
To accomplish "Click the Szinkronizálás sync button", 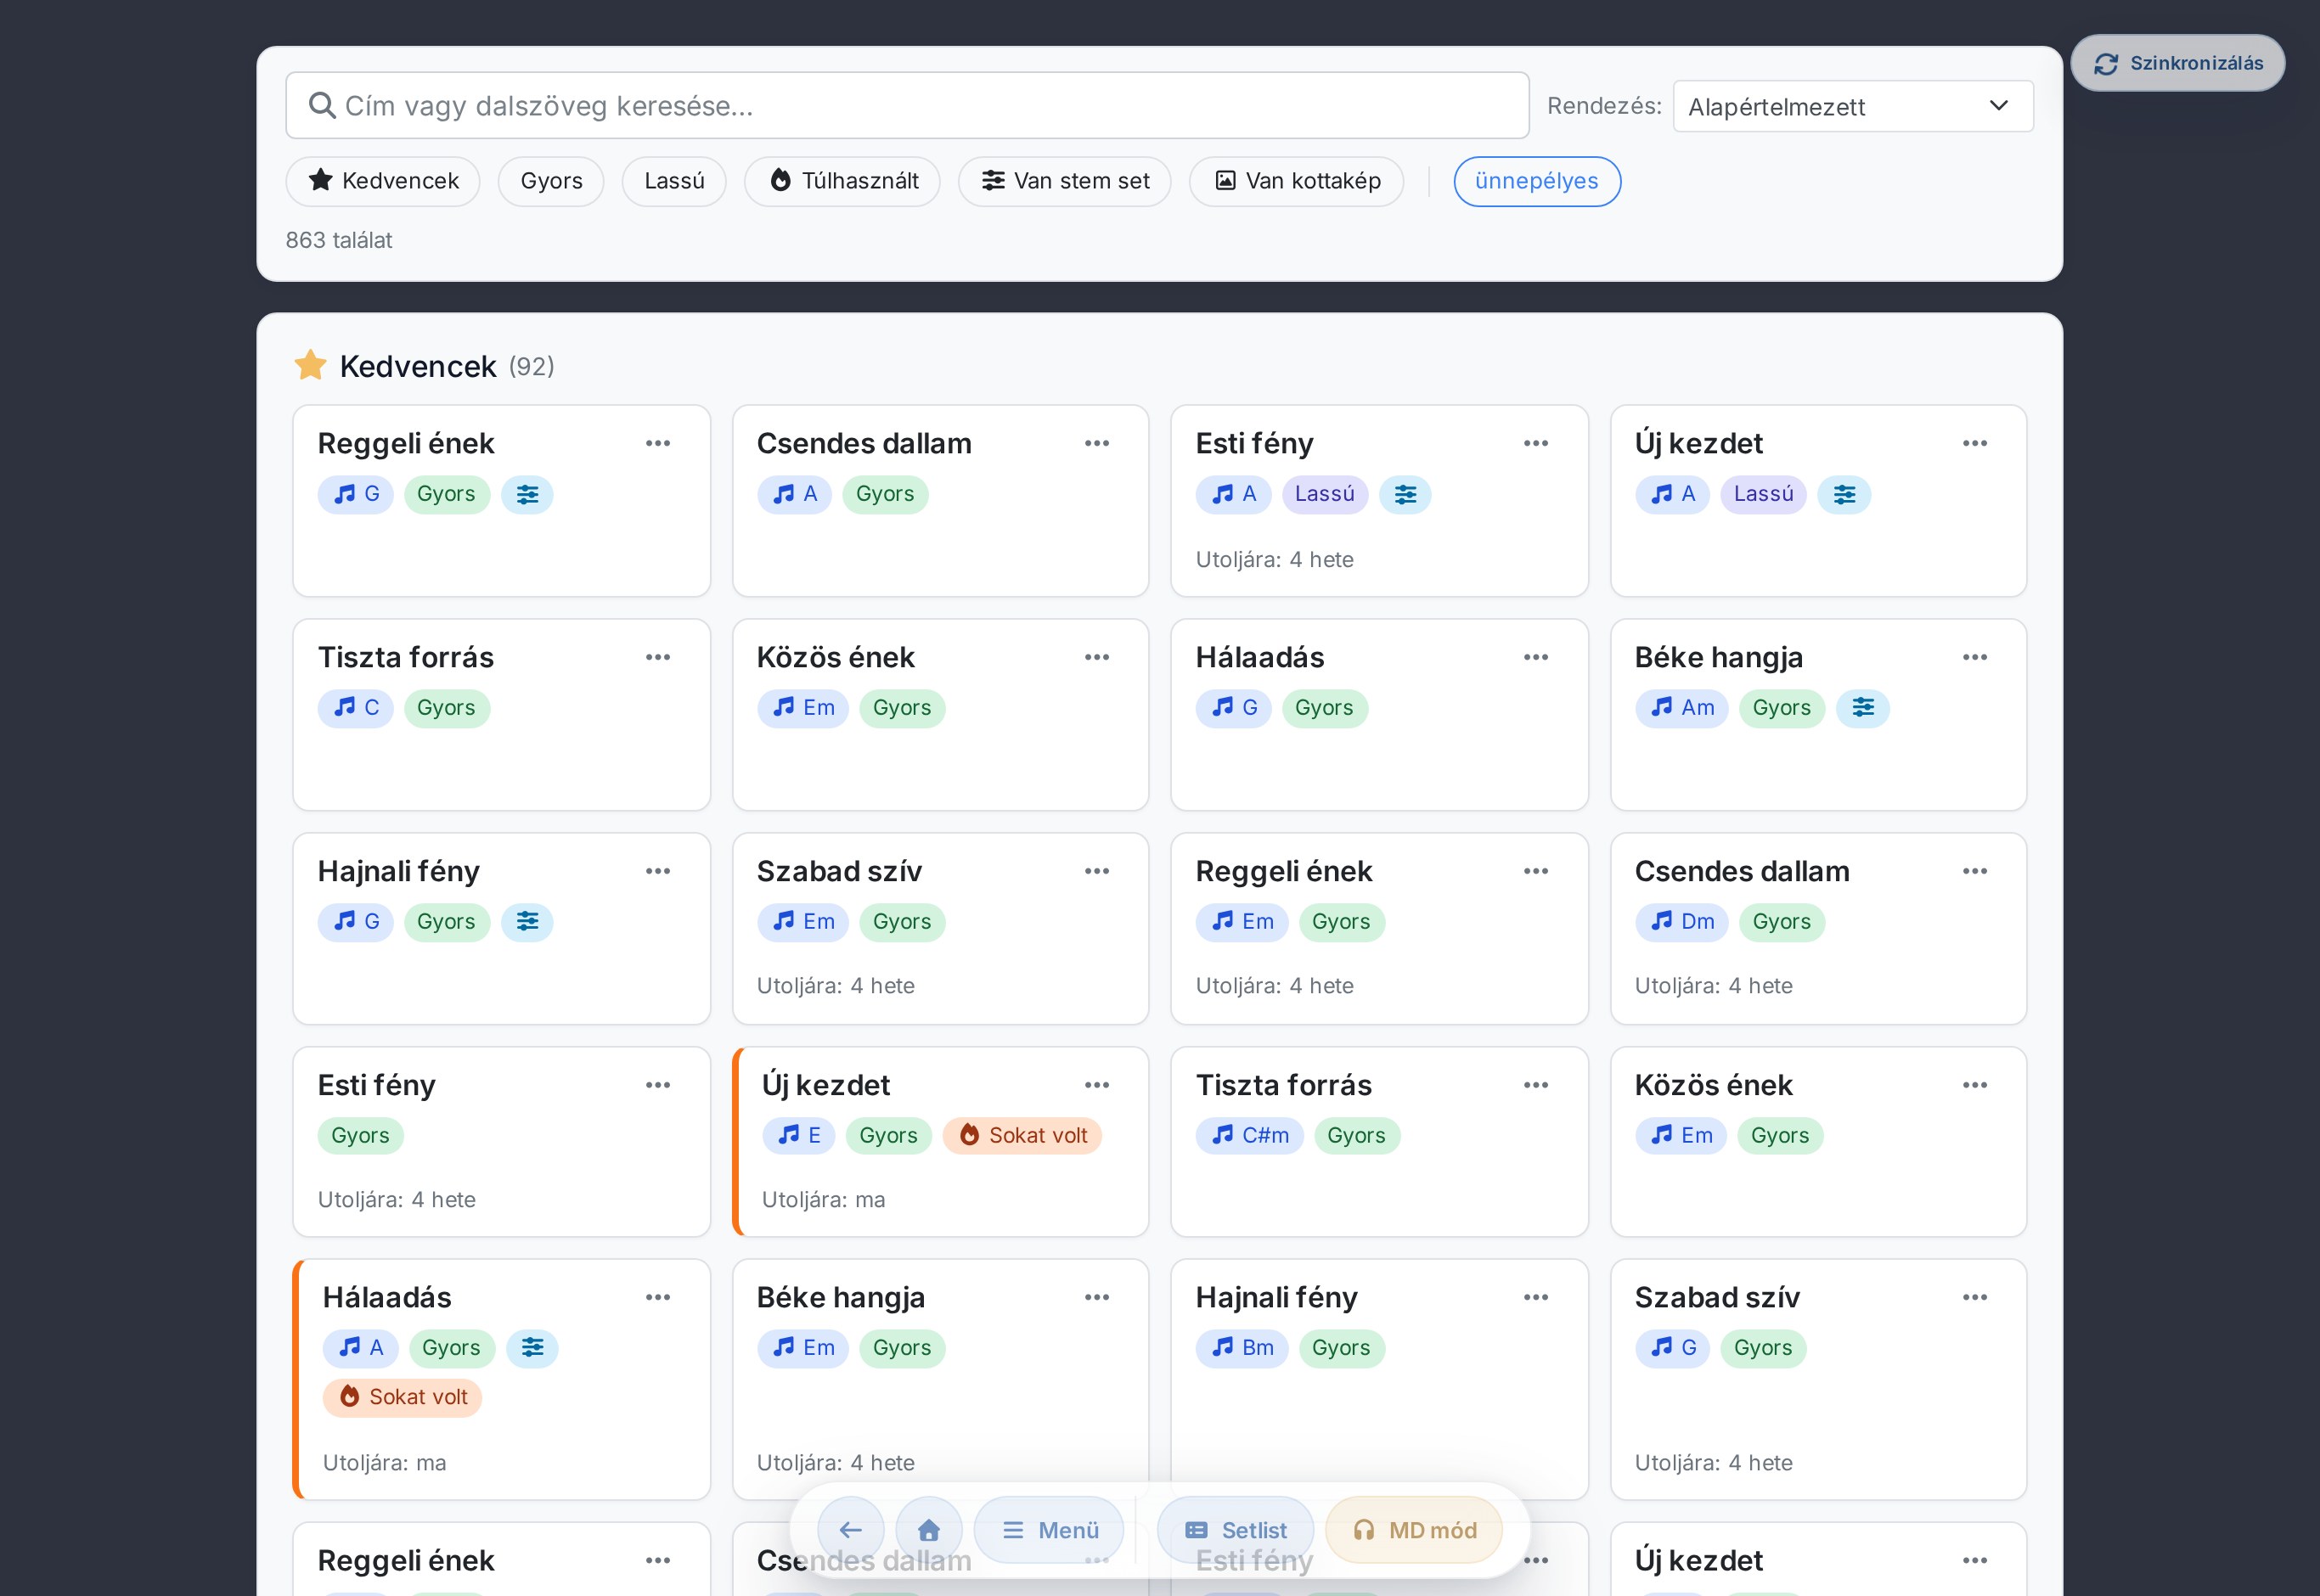I will pyautogui.click(x=2178, y=63).
